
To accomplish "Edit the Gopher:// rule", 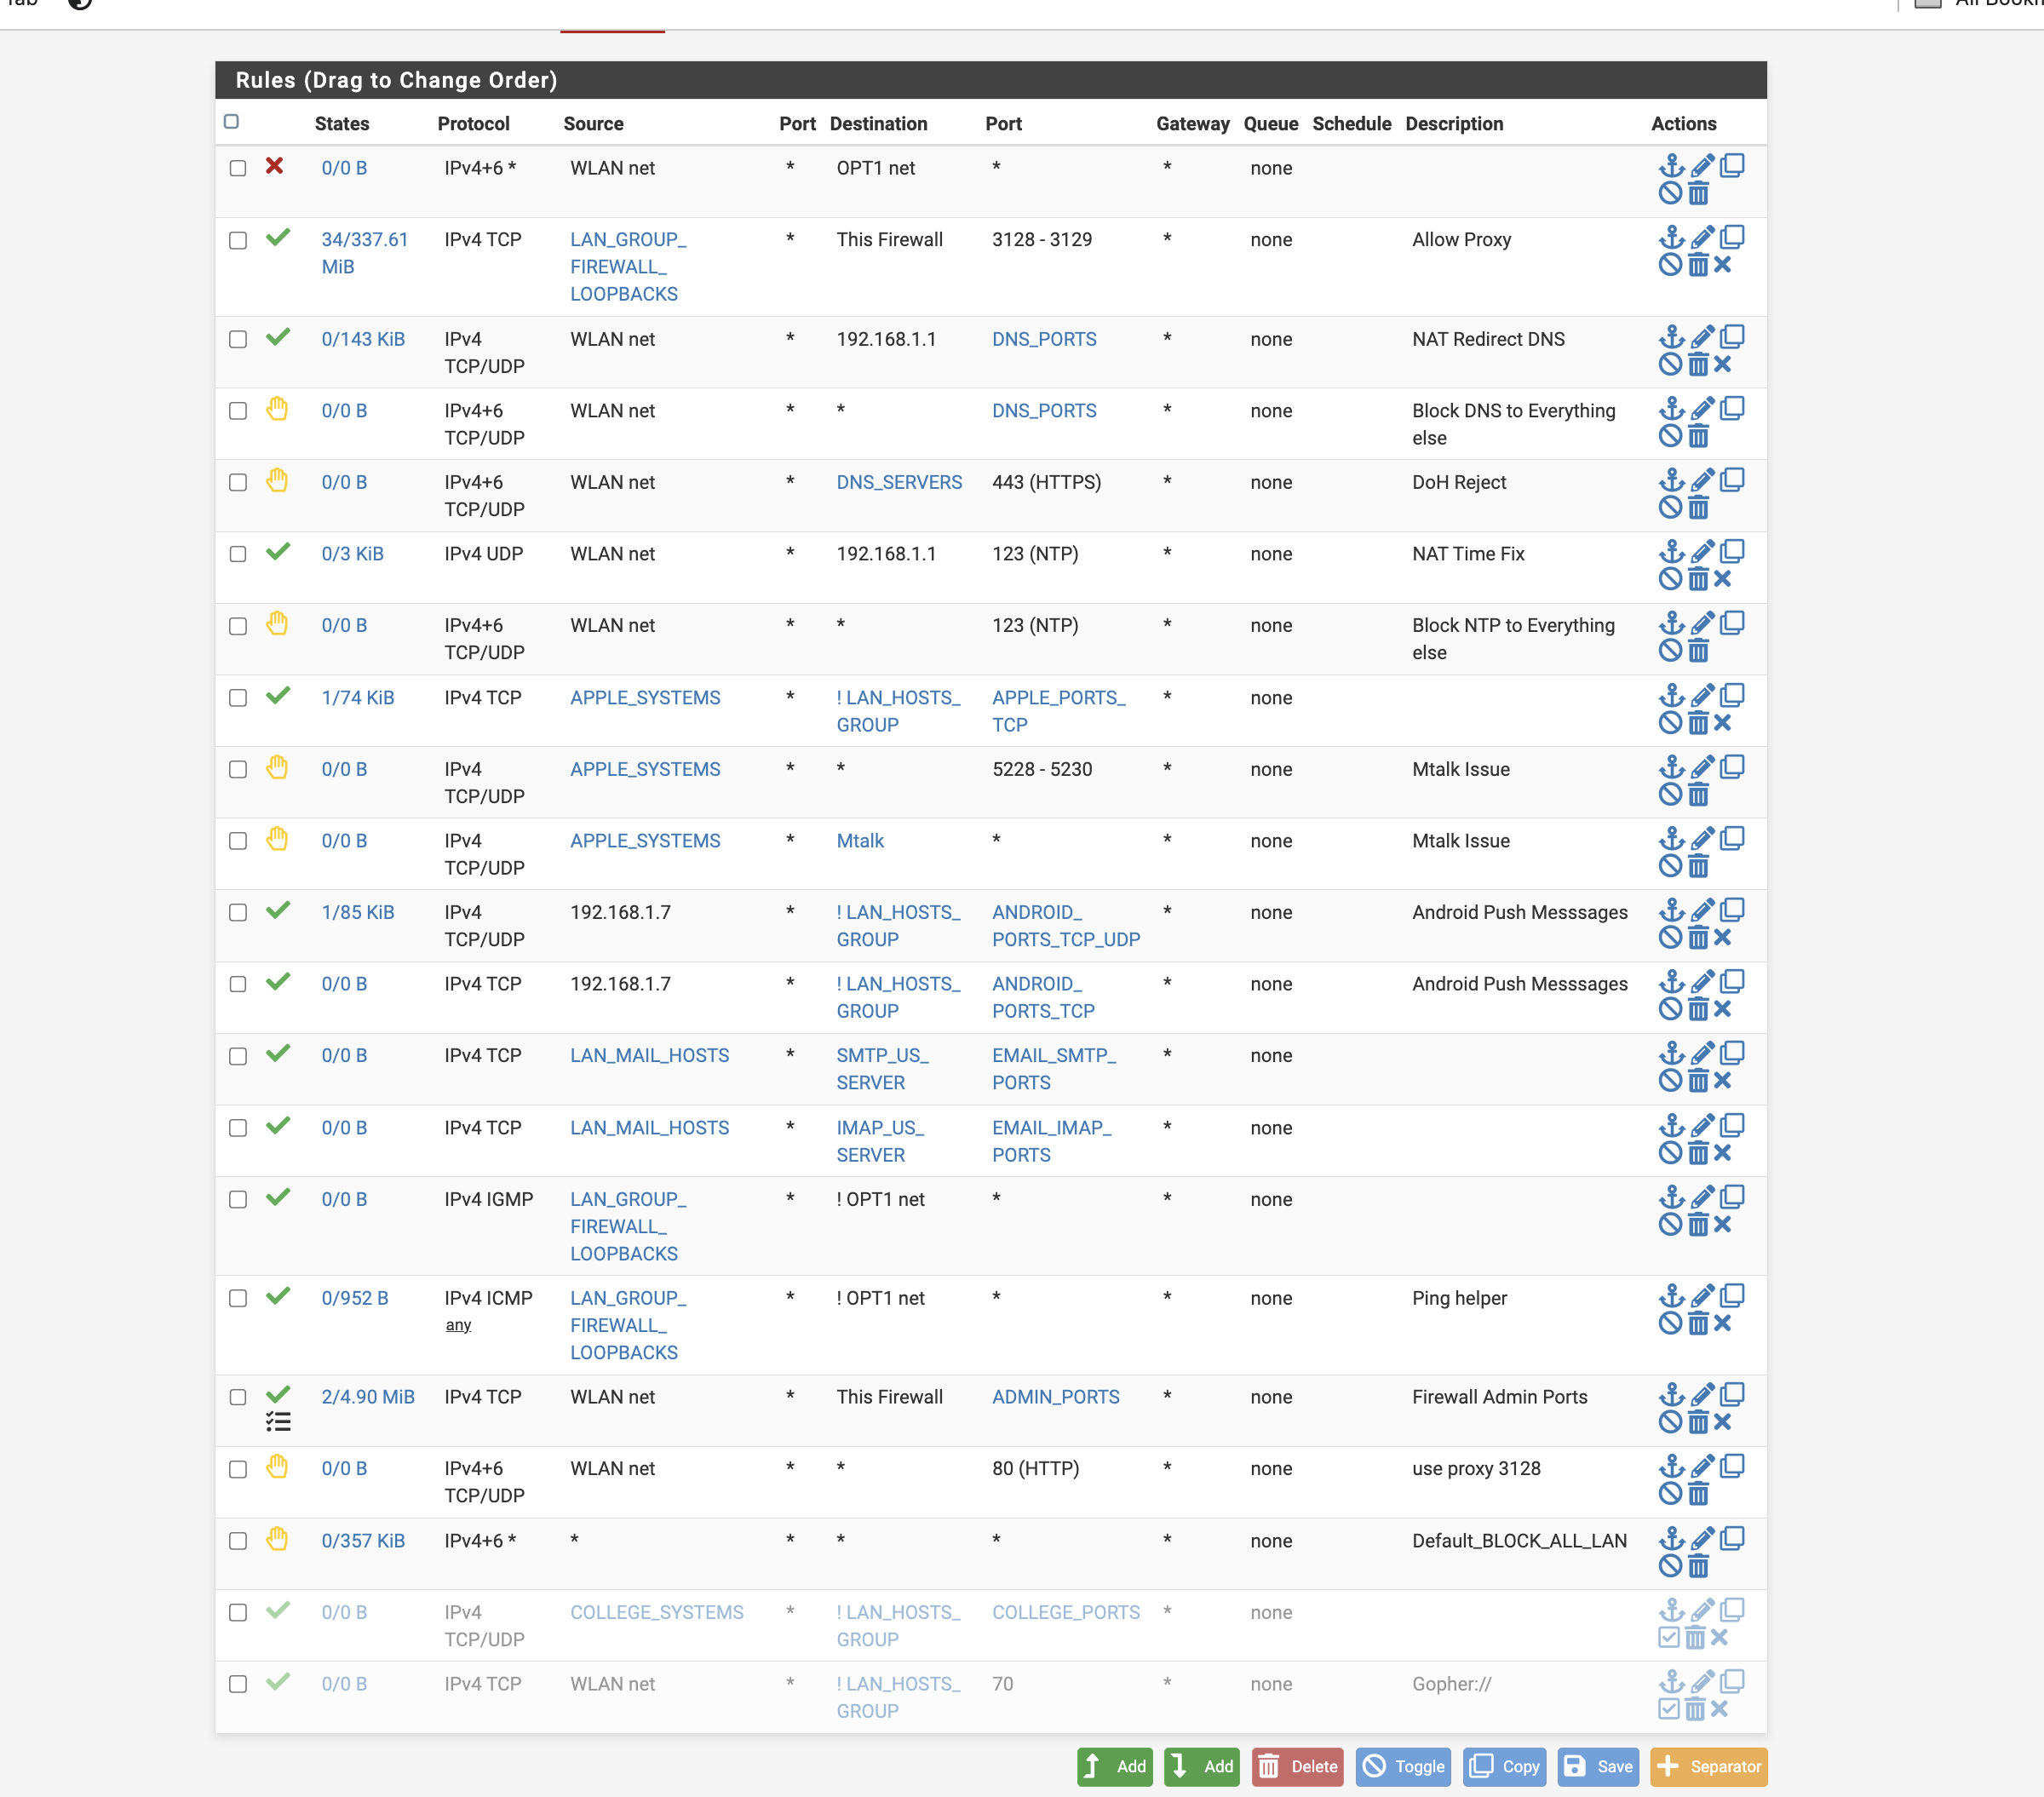I will [1703, 1681].
